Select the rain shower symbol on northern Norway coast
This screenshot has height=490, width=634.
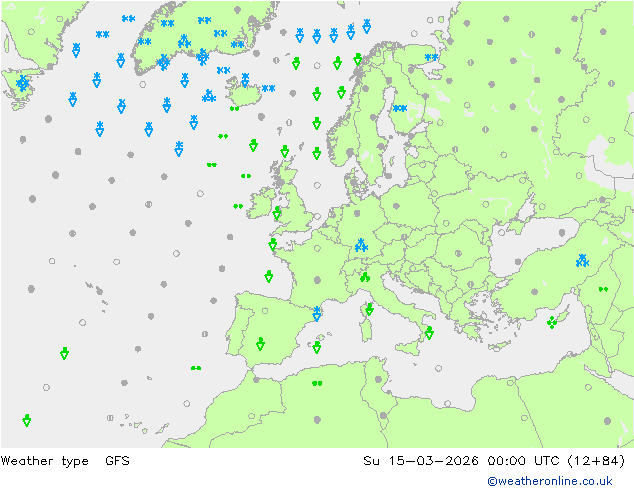click(357, 59)
